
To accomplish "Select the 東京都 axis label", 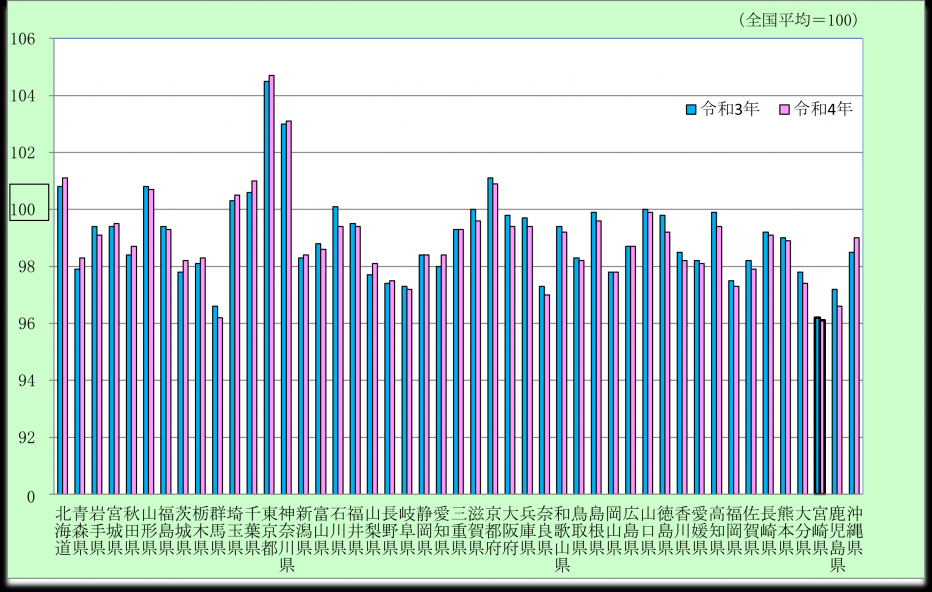I will tap(270, 531).
